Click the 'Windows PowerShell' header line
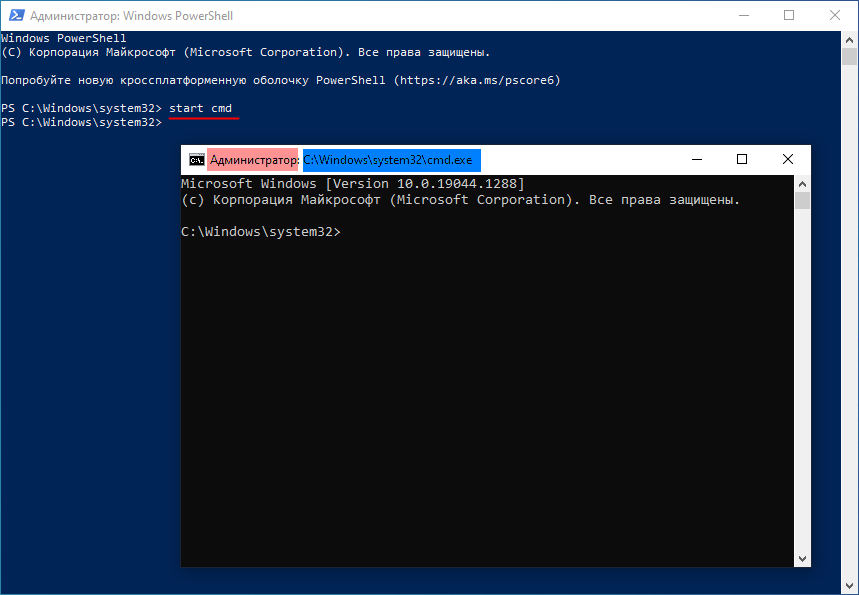 pos(64,38)
